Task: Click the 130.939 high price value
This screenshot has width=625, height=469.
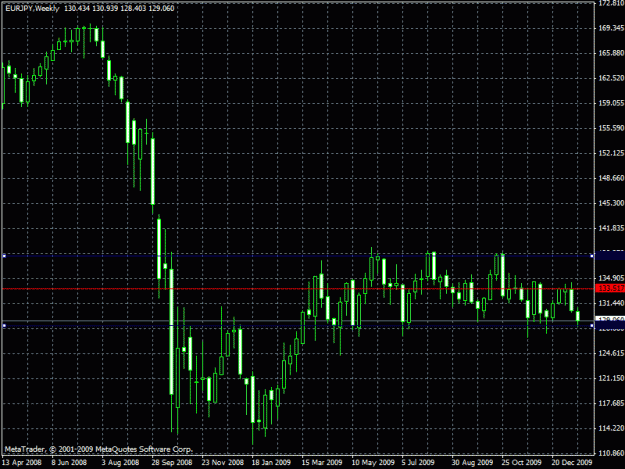Action: pos(106,8)
